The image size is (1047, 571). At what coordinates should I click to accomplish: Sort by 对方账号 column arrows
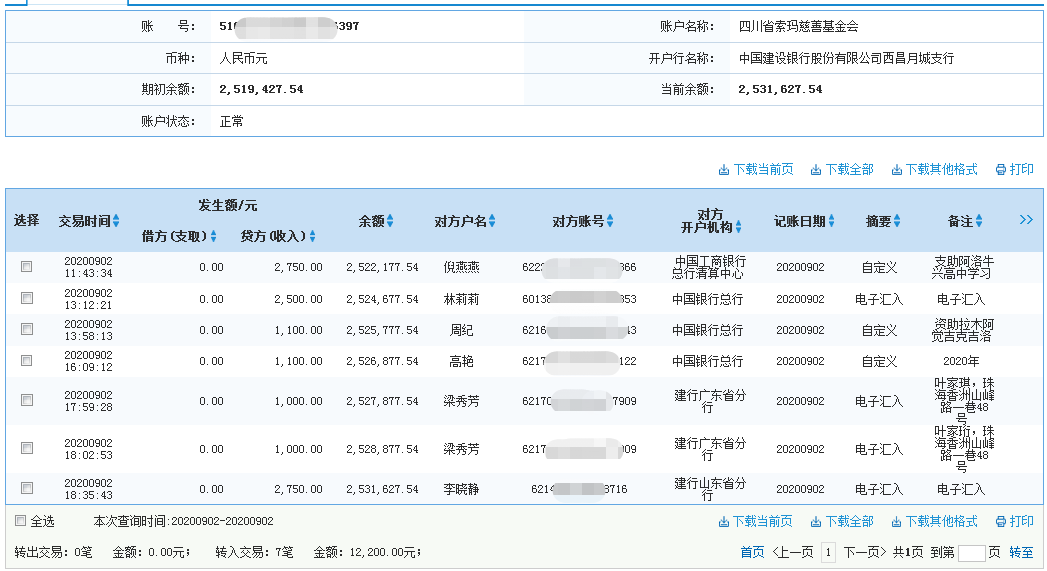click(610, 220)
